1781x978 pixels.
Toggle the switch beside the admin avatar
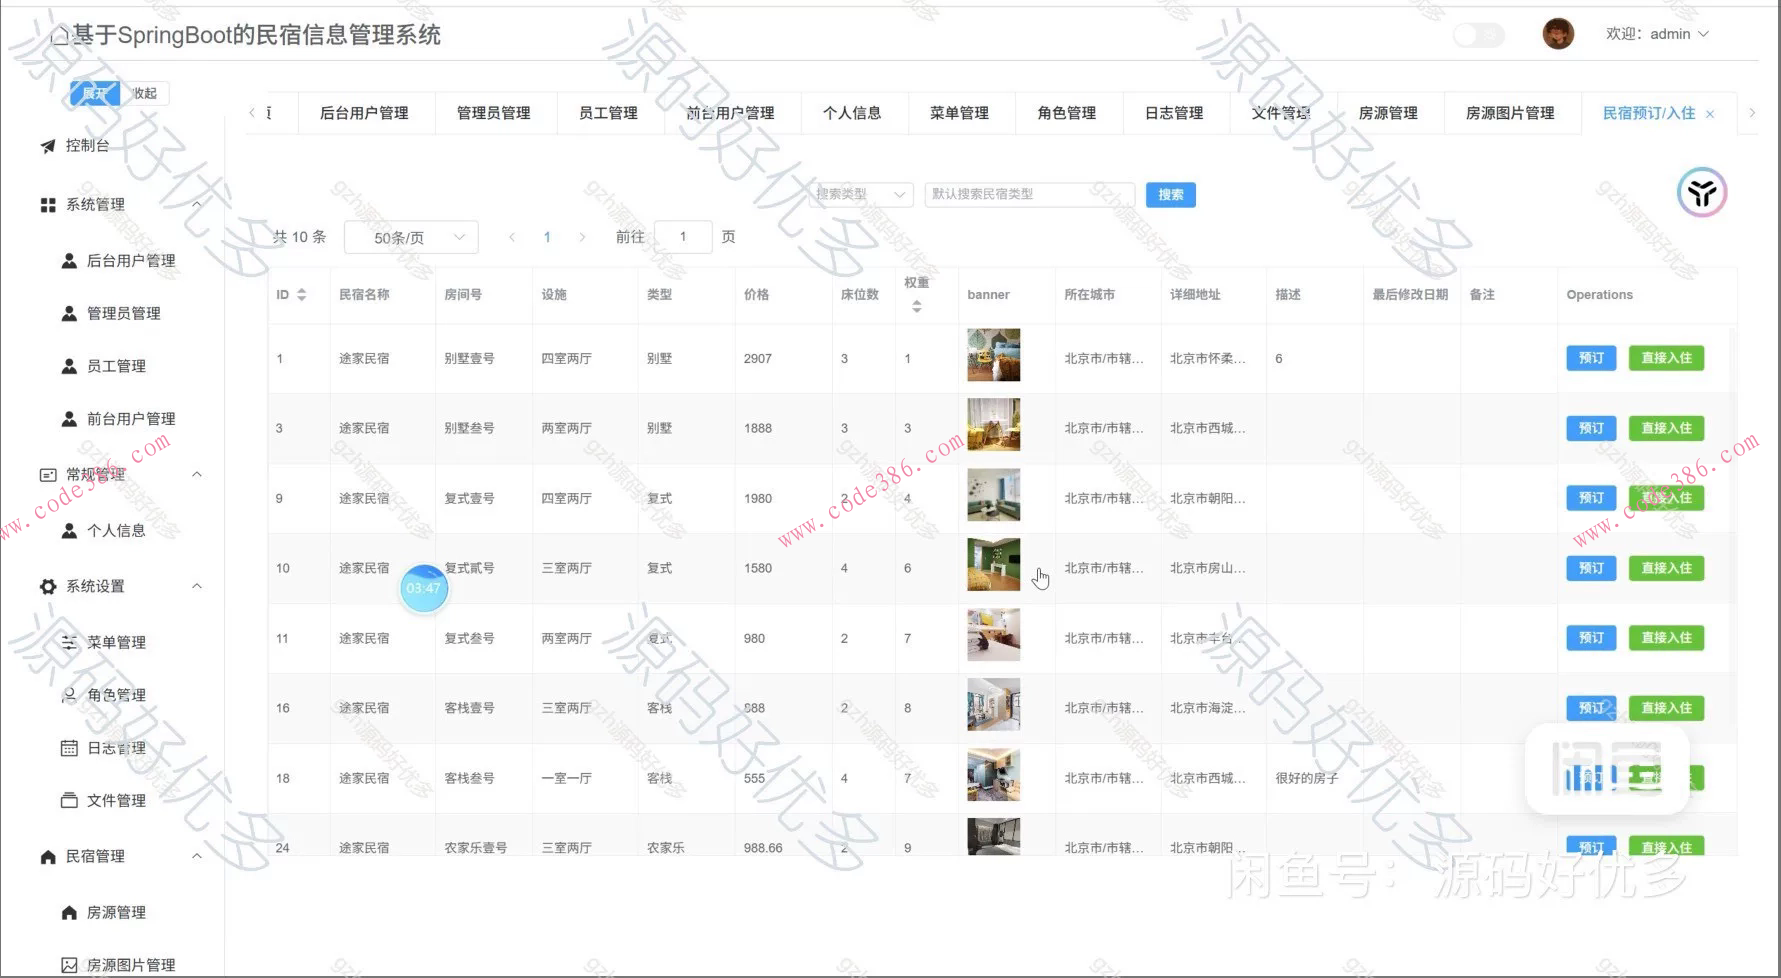[1479, 35]
